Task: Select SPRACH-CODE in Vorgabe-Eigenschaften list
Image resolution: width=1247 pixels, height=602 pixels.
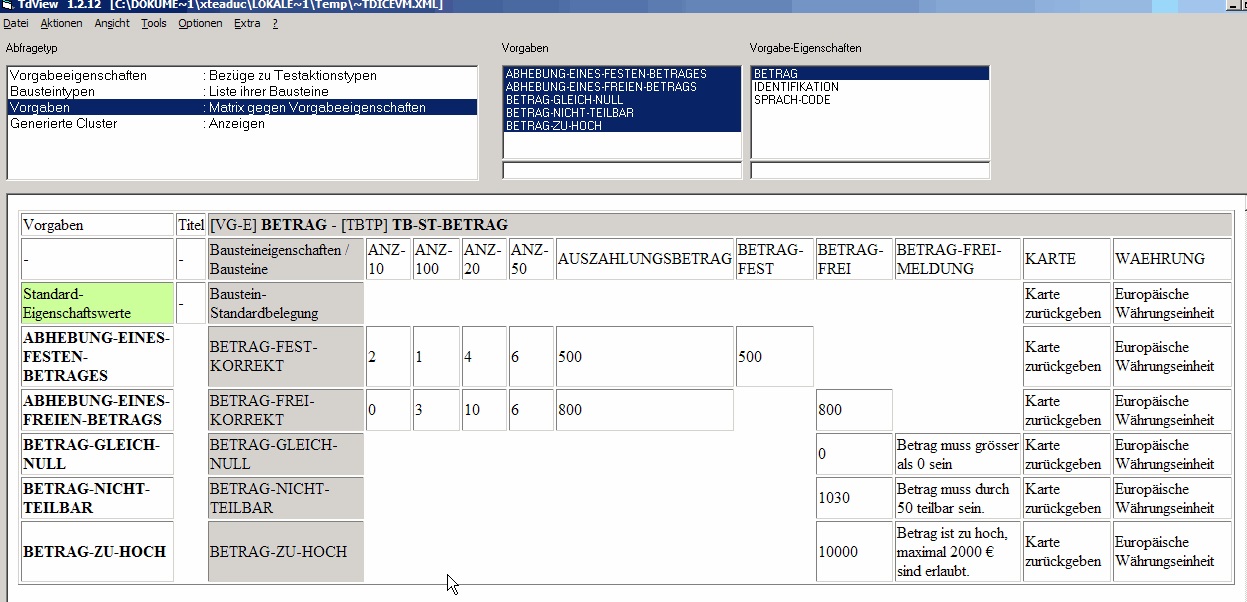Action: point(792,100)
